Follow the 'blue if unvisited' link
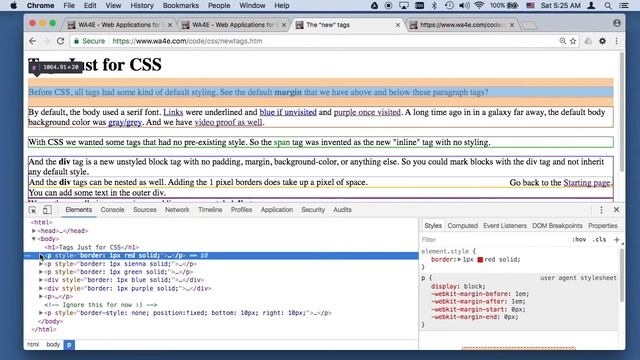The image size is (640, 360). 288,112
